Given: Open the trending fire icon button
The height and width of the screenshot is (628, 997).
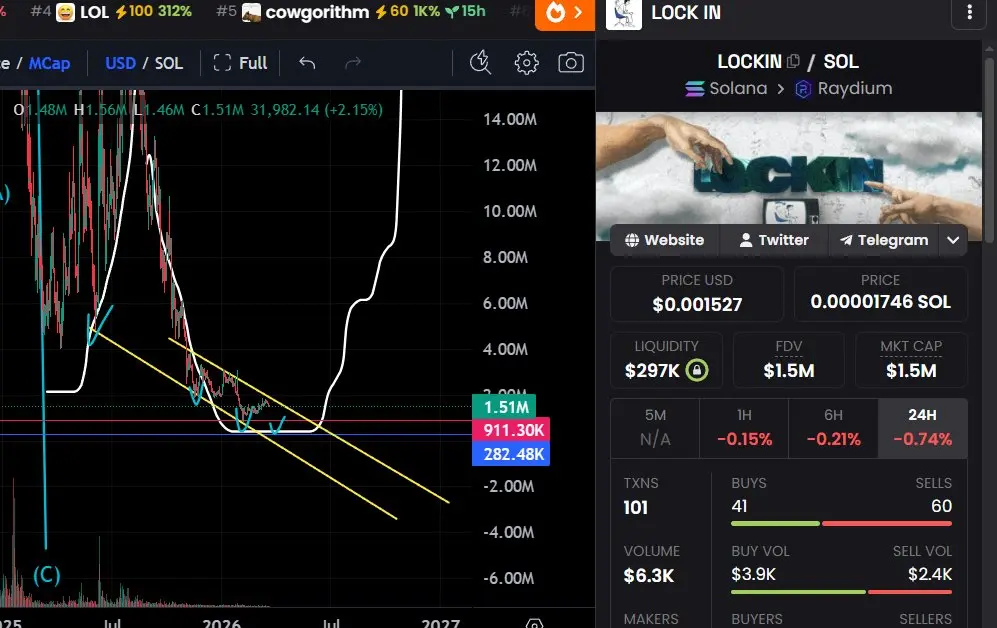Looking at the screenshot, I should [x=565, y=13].
